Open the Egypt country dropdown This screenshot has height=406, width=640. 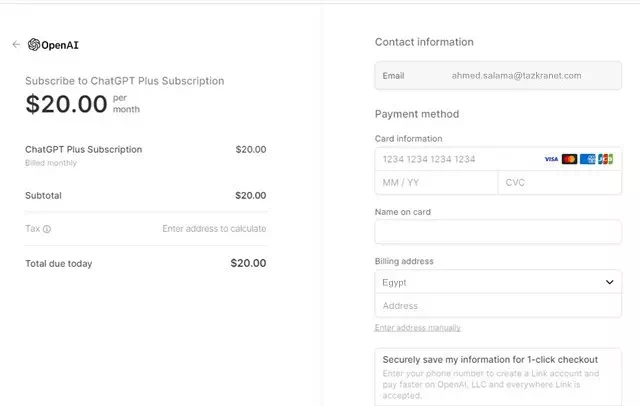(x=498, y=282)
